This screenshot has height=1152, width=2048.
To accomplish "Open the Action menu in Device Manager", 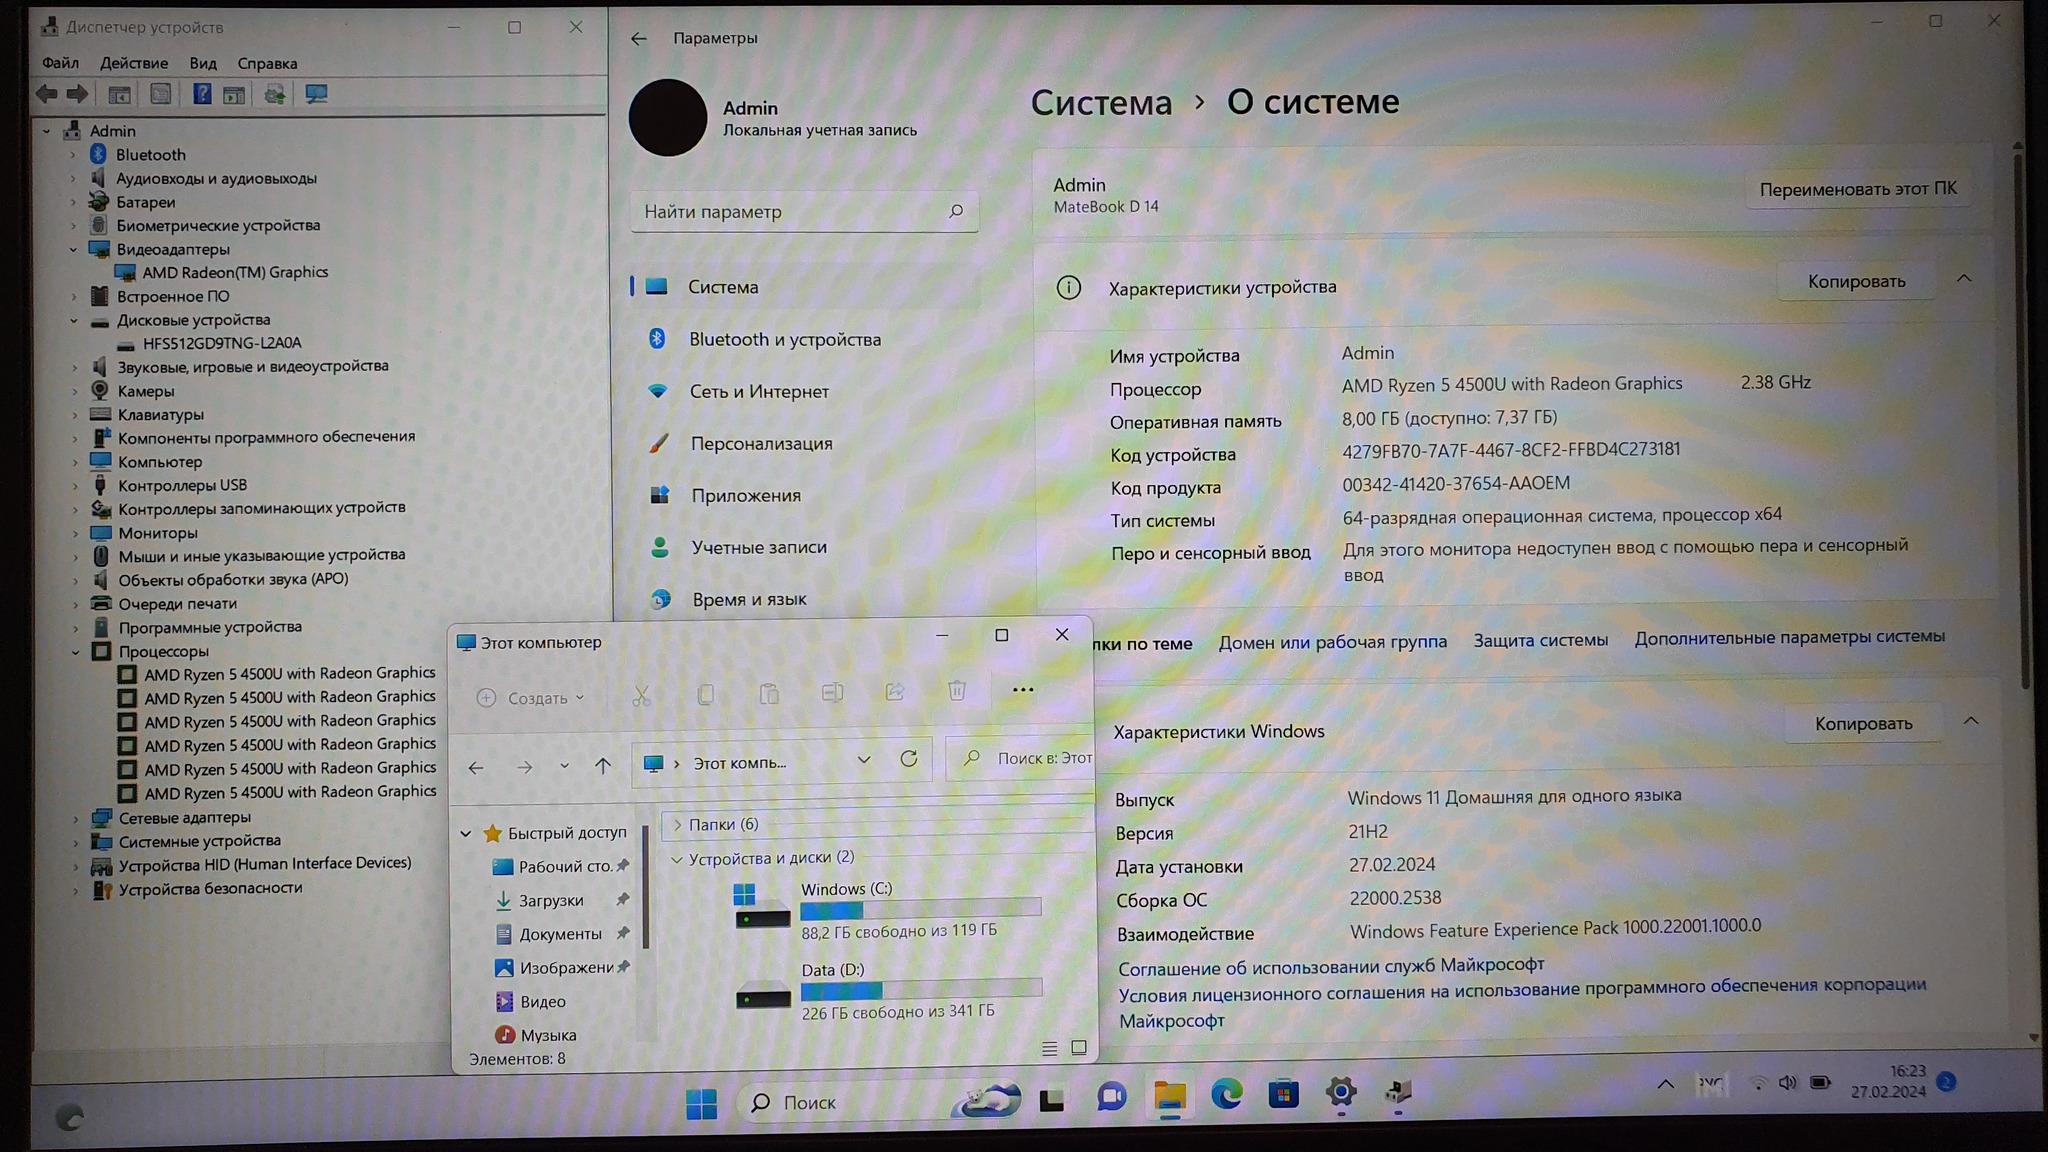I will pos(134,63).
